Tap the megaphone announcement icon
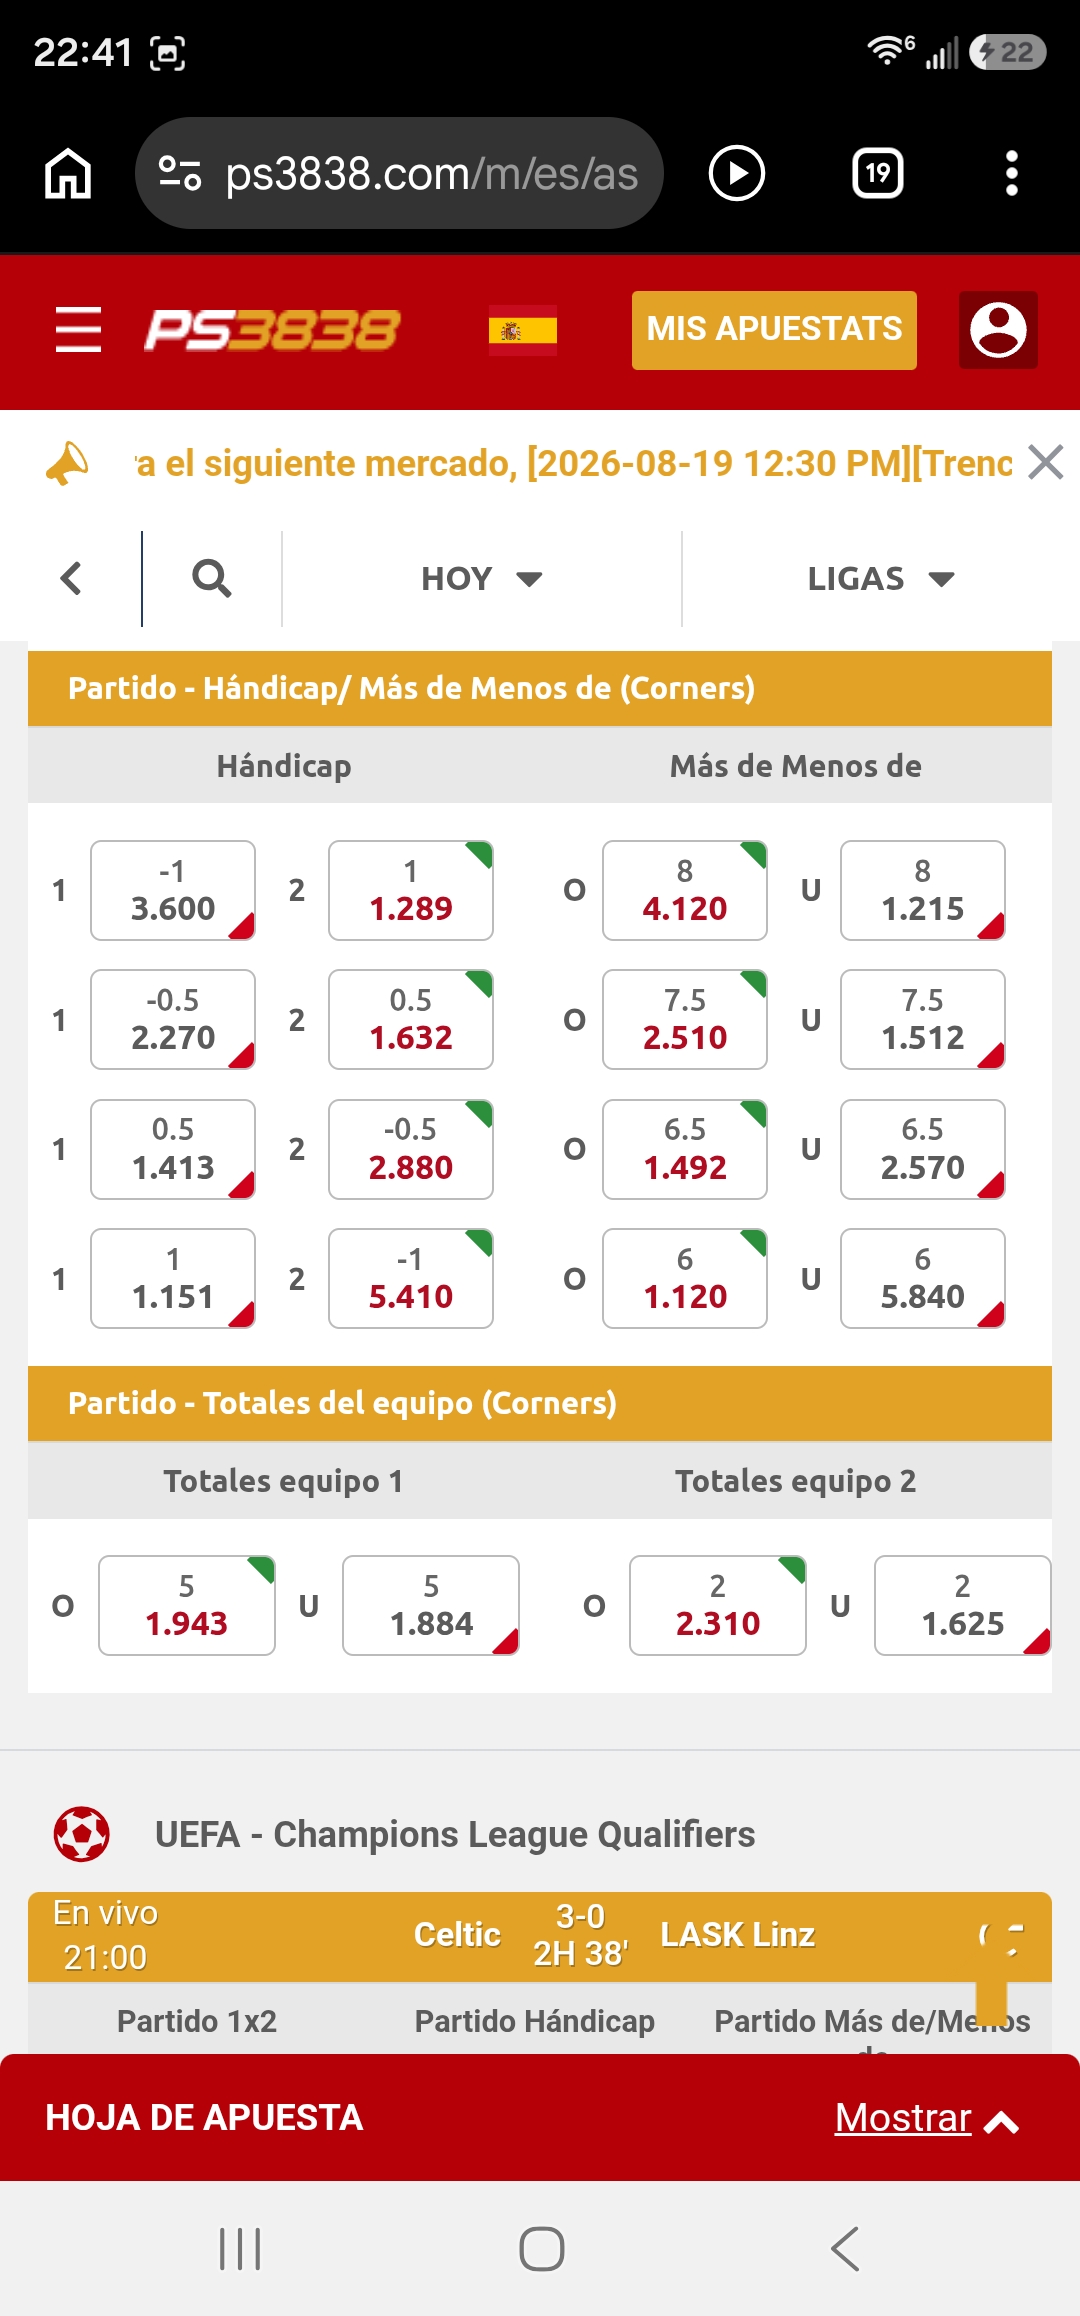Screen dimensions: 1080x2316 (68, 463)
